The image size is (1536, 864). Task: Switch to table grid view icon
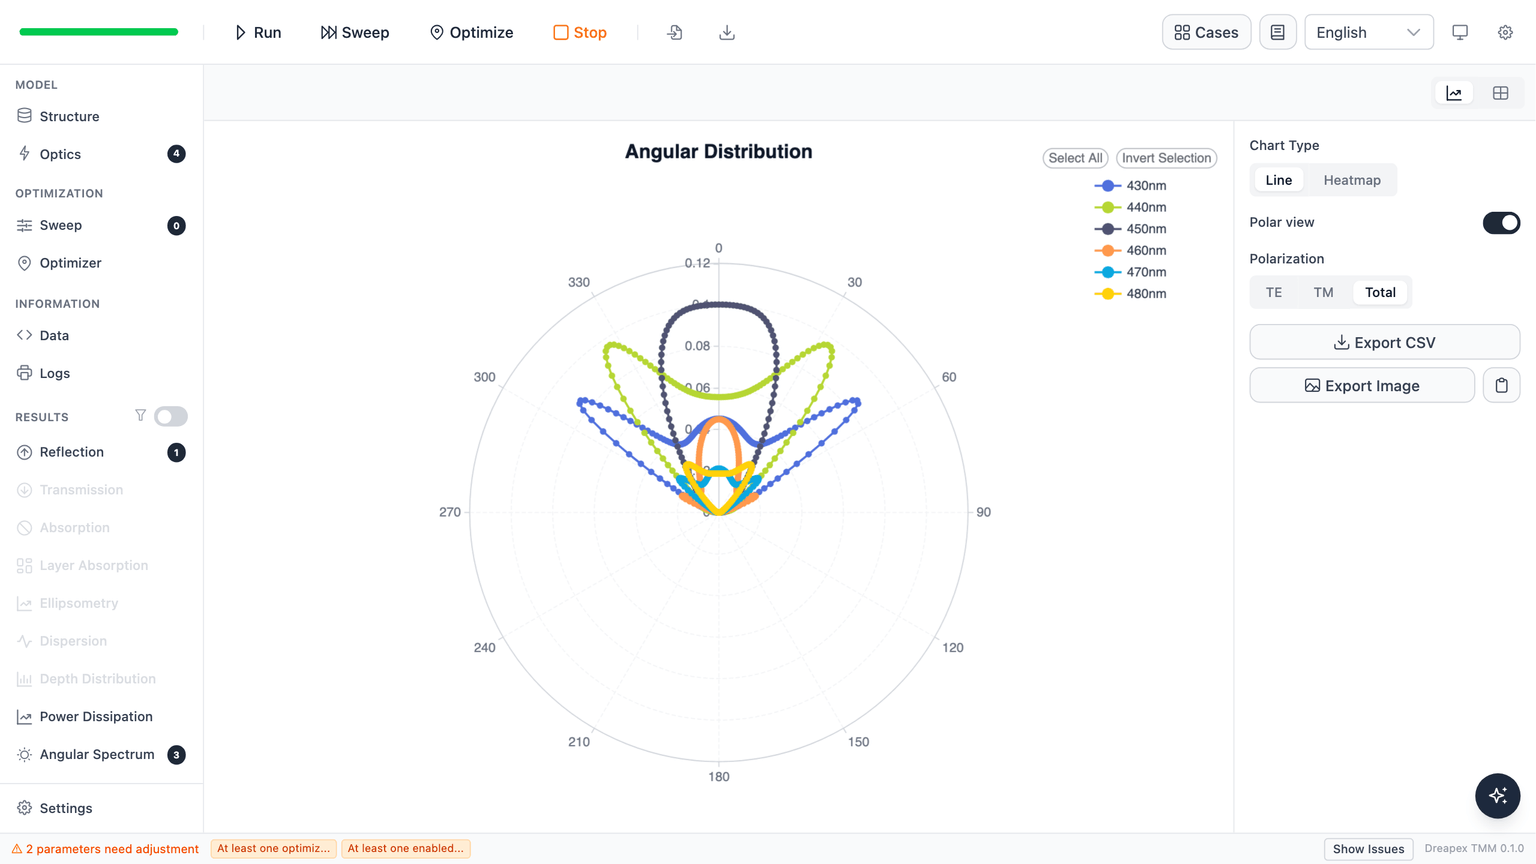tap(1500, 93)
